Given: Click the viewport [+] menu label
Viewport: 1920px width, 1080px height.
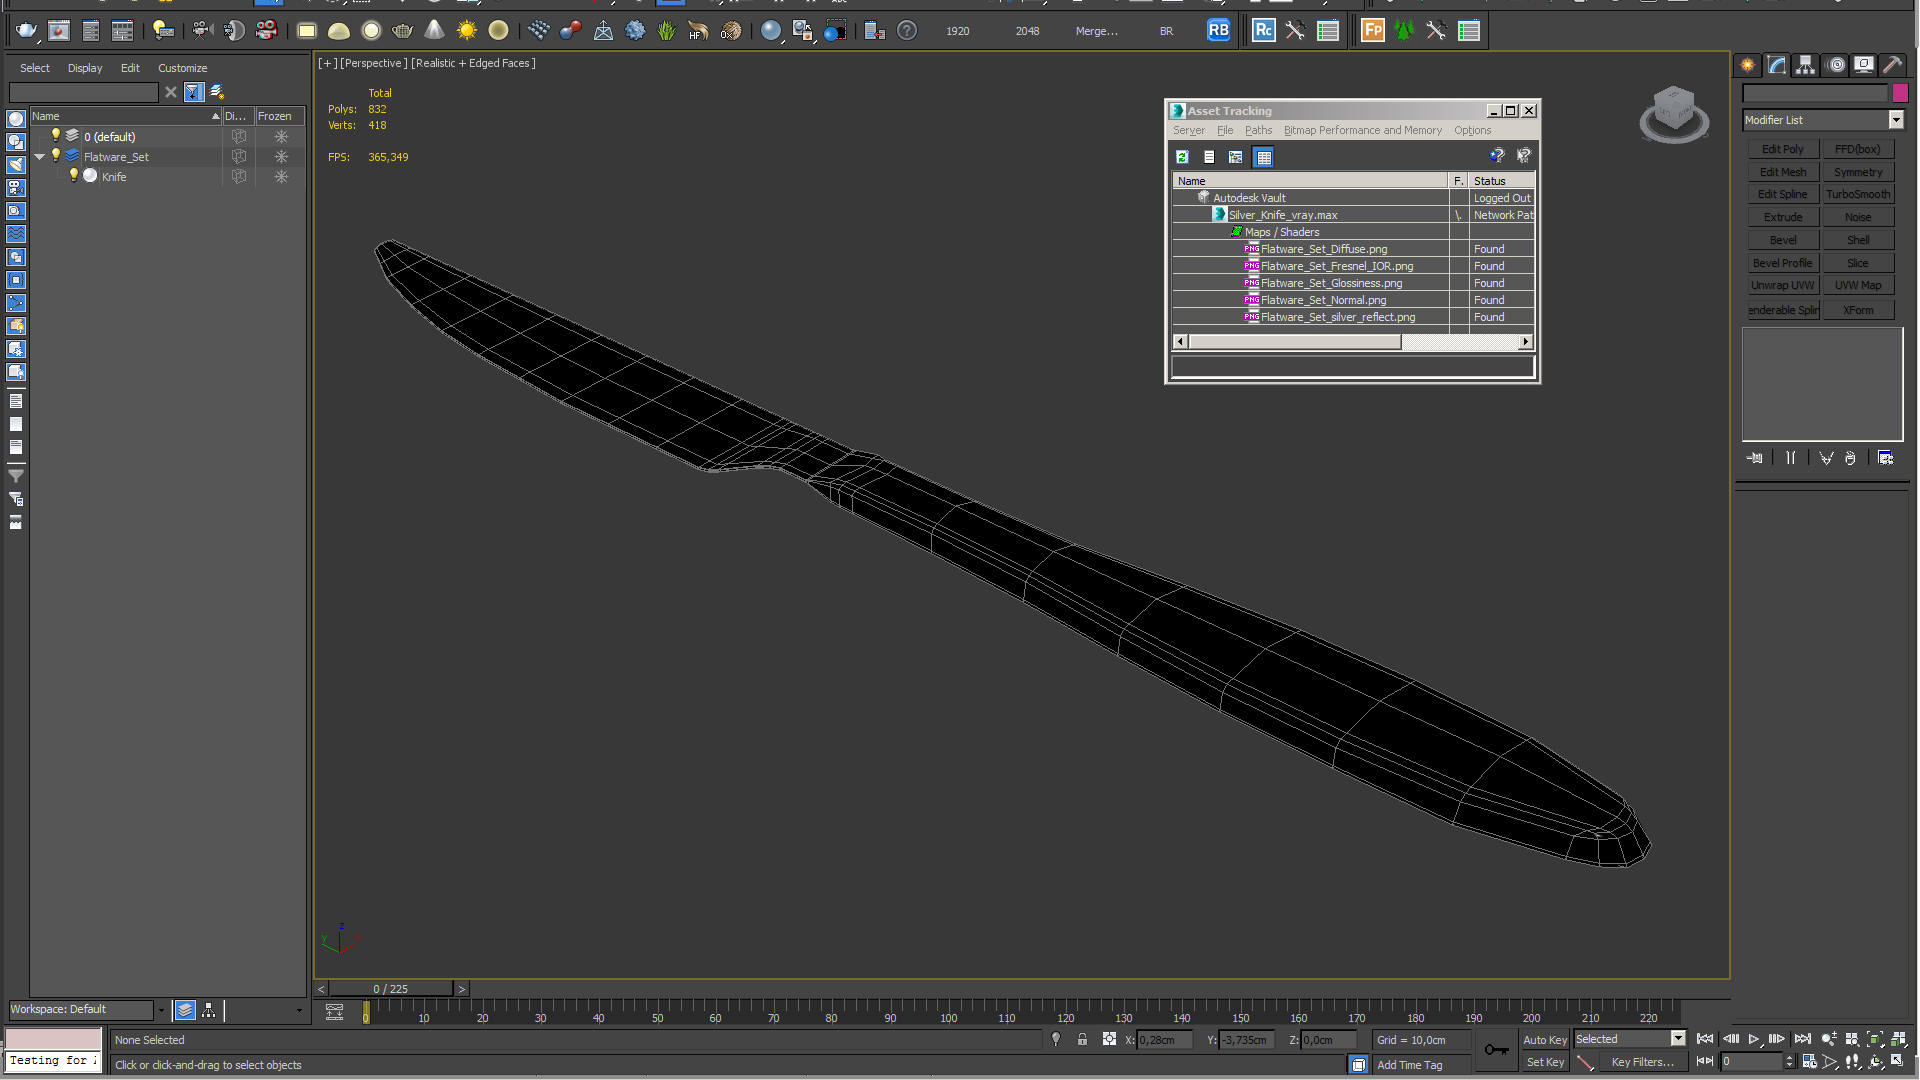Looking at the screenshot, I should 327,63.
